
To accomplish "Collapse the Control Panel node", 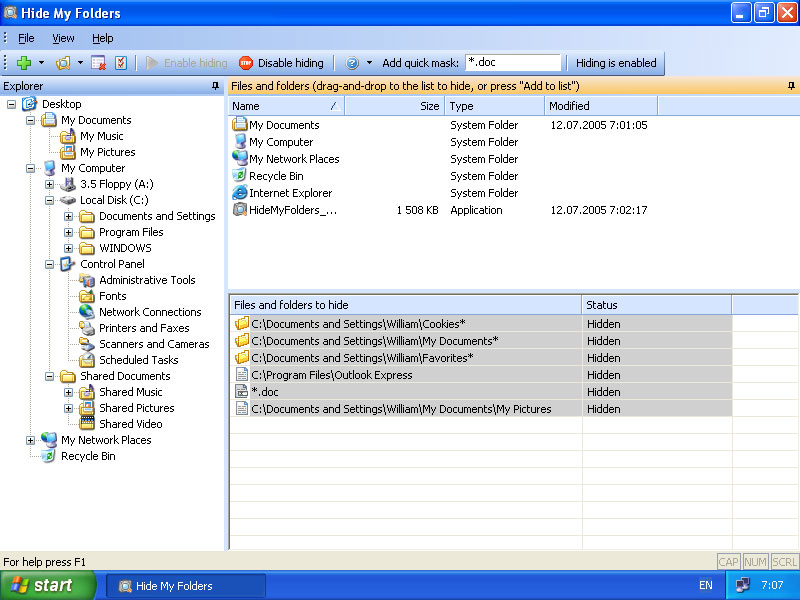I will tap(49, 264).
